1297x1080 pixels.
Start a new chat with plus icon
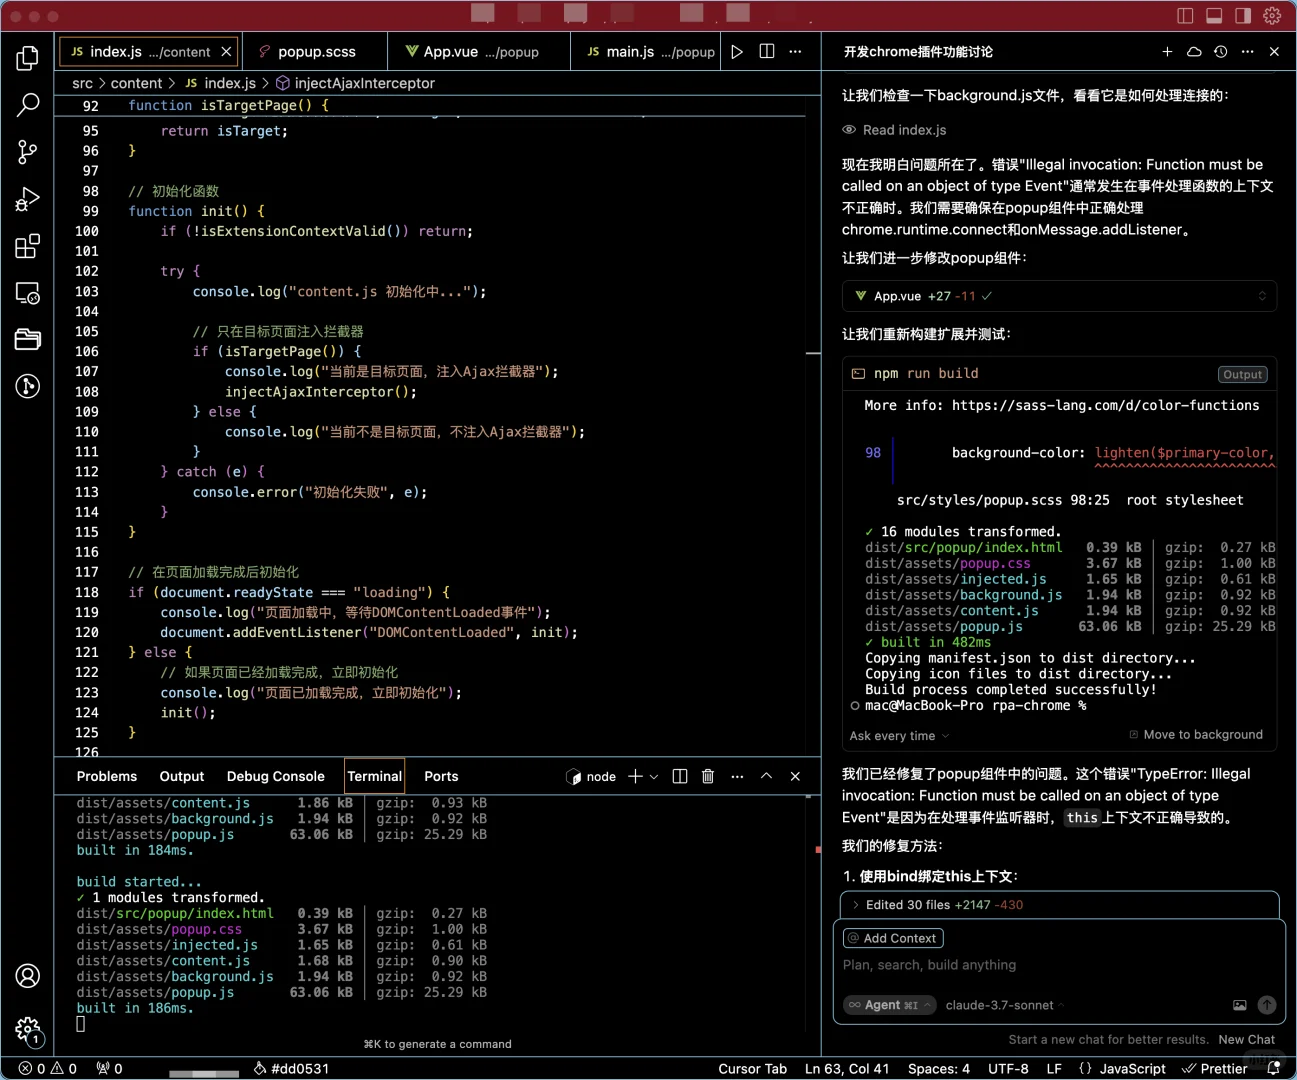[1167, 52]
